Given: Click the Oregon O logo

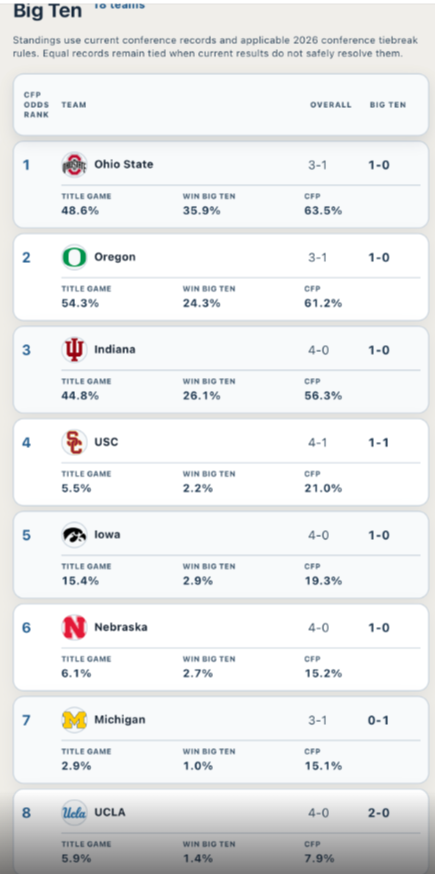Looking at the screenshot, I should point(74,258).
